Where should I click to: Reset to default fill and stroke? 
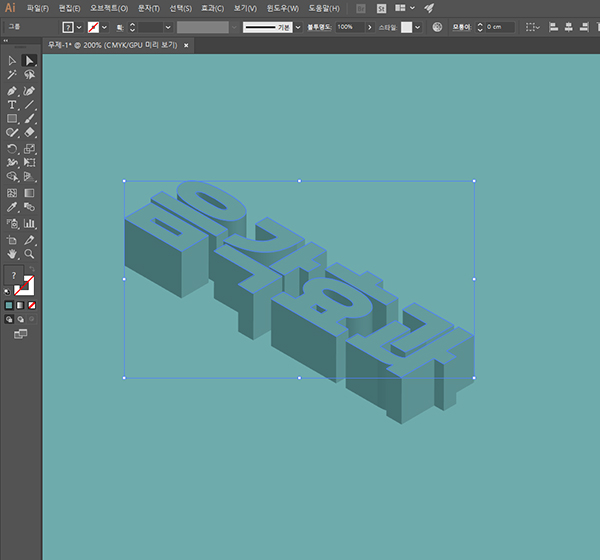coord(7,292)
